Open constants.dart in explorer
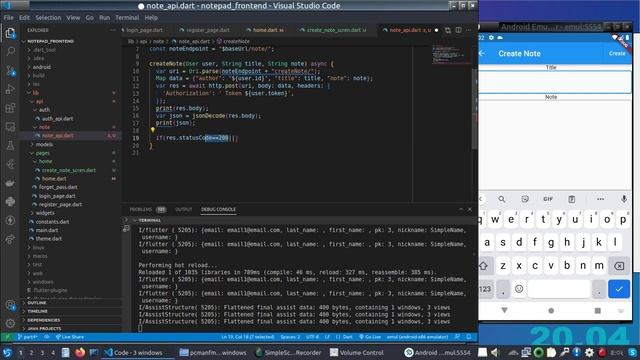The height and width of the screenshot is (360, 640). pos(71,222)
